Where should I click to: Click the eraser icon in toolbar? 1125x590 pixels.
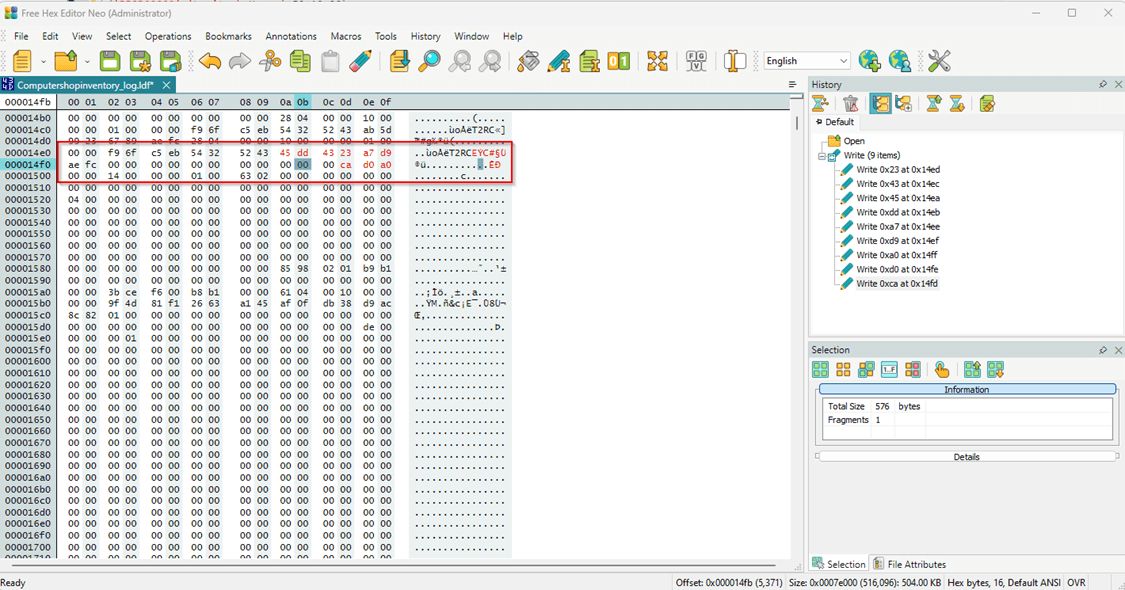pyautogui.click(x=361, y=61)
